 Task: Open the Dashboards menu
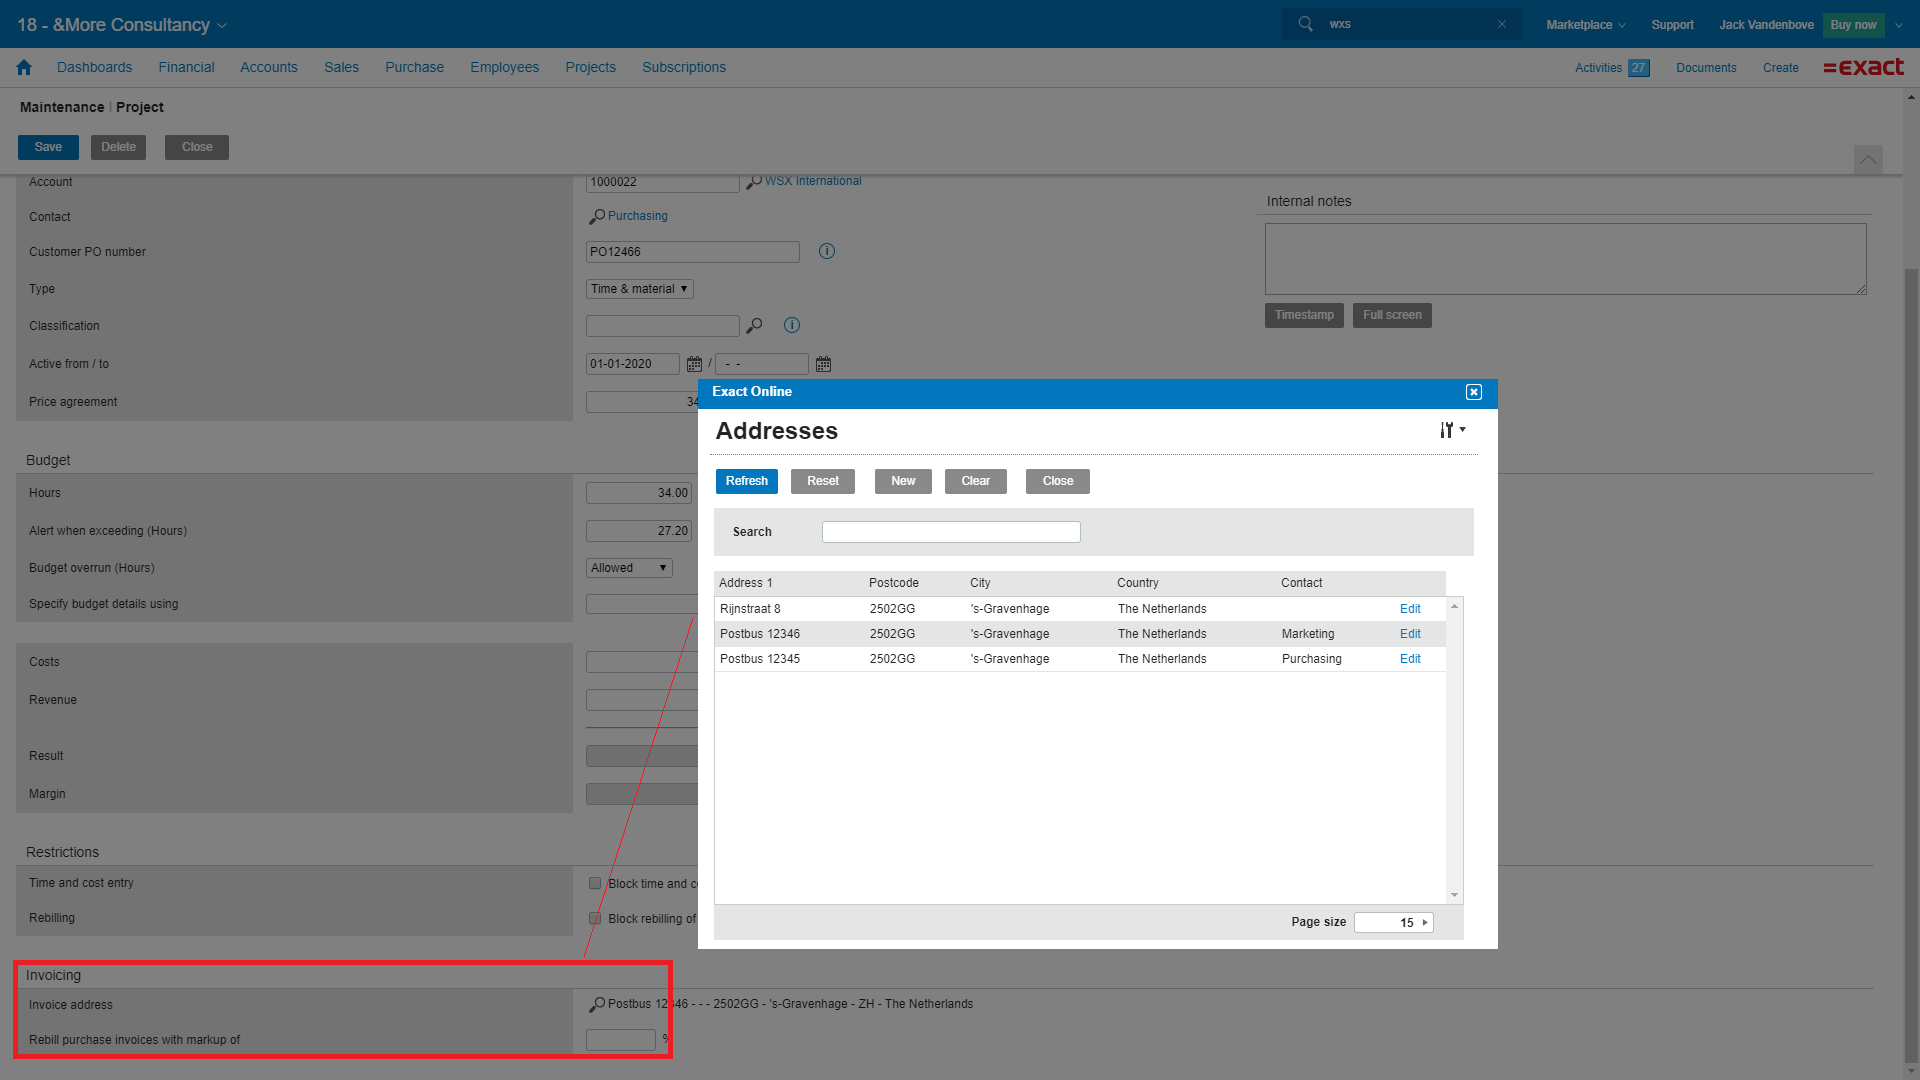coord(94,67)
